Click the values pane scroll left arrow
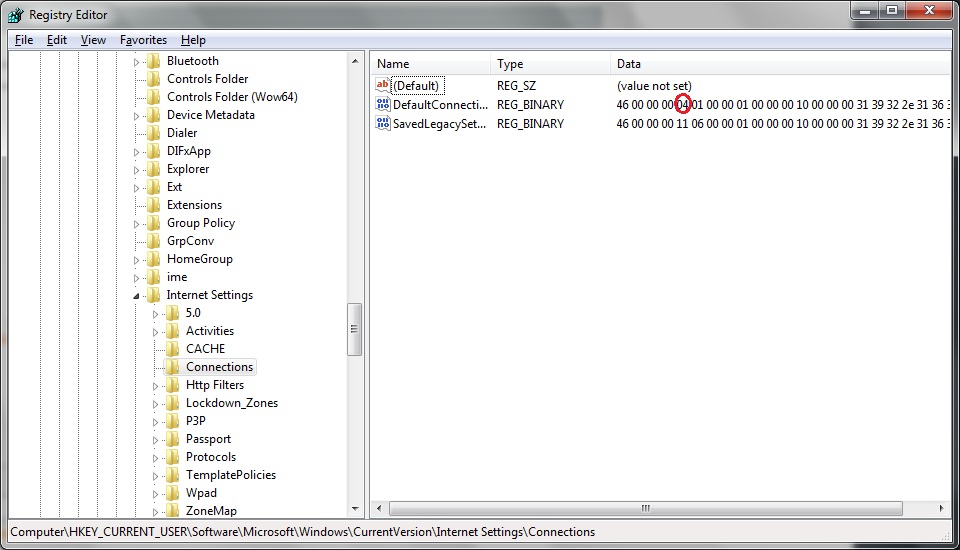This screenshot has width=960, height=550. [x=379, y=508]
